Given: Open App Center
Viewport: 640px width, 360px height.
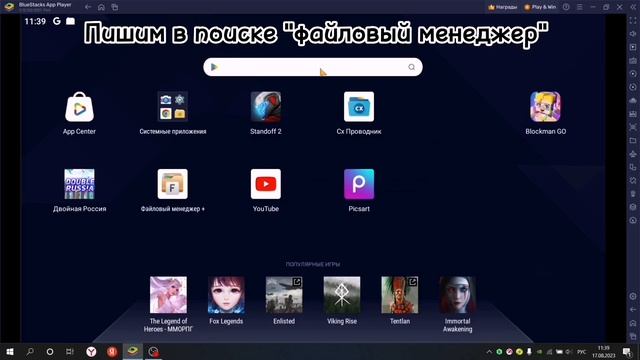Looking at the screenshot, I should click(80, 107).
